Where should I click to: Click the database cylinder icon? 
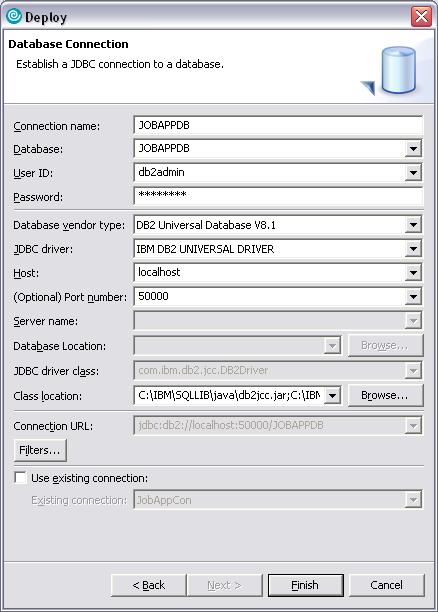tap(397, 70)
